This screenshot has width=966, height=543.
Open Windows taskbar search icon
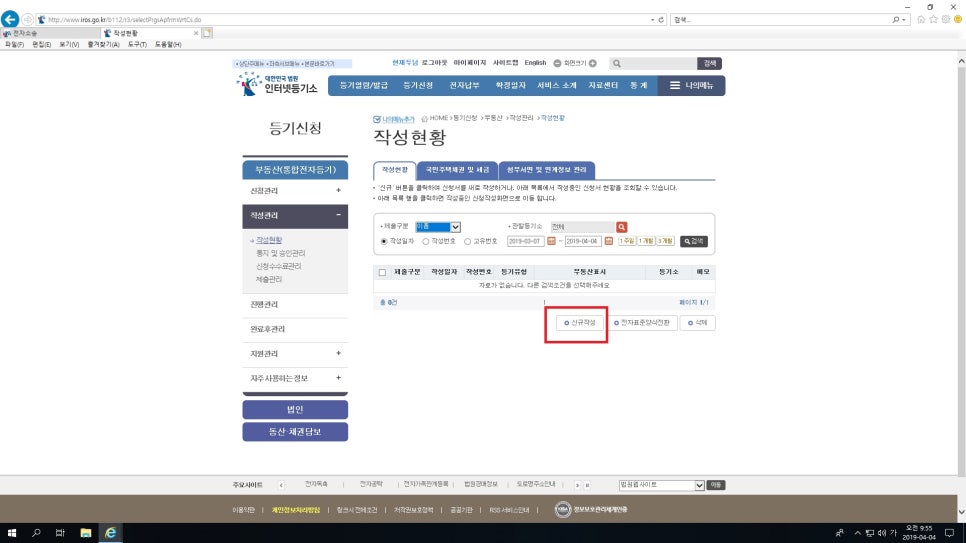click(x=36, y=533)
